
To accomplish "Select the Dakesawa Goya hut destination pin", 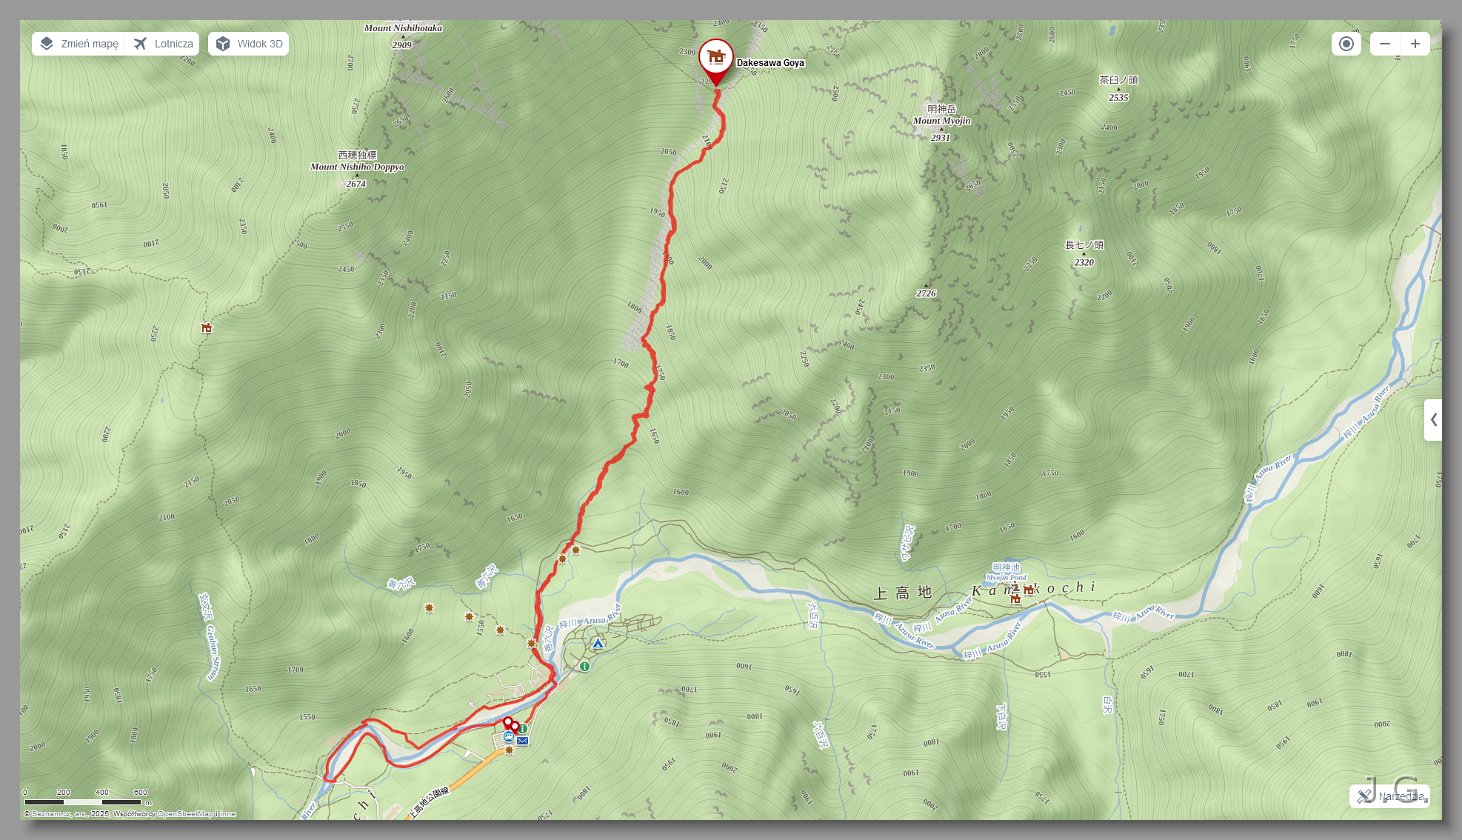I will (x=716, y=60).
